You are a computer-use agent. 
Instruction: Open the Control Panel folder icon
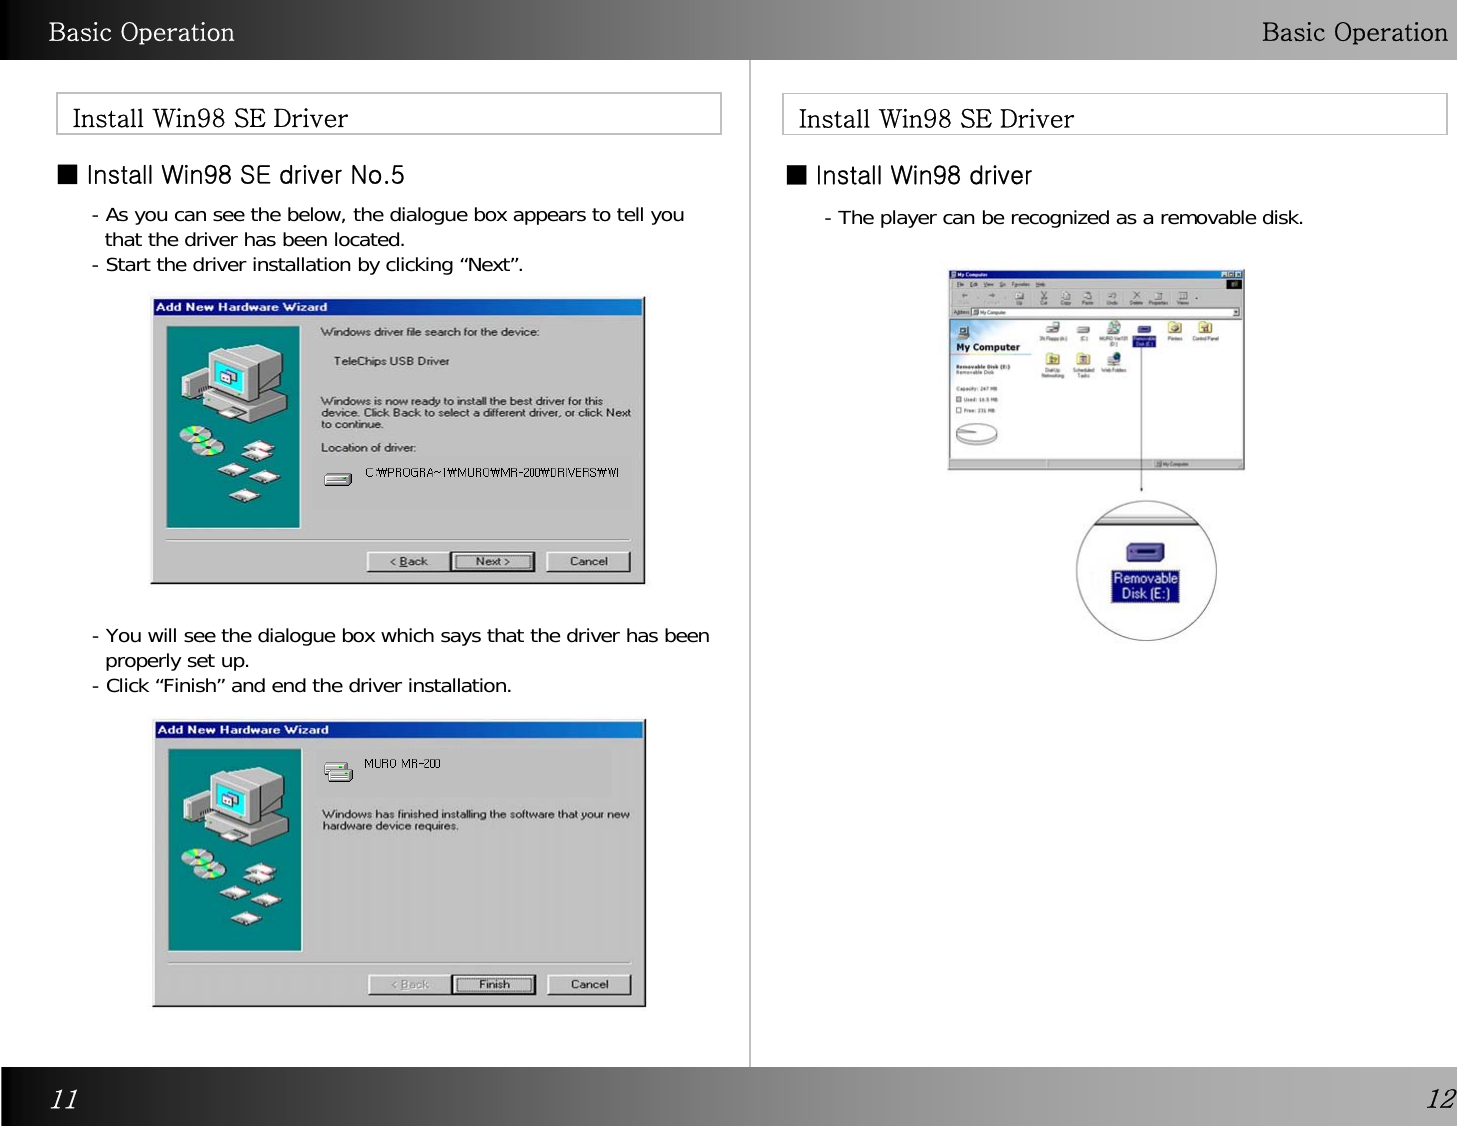tap(1205, 331)
